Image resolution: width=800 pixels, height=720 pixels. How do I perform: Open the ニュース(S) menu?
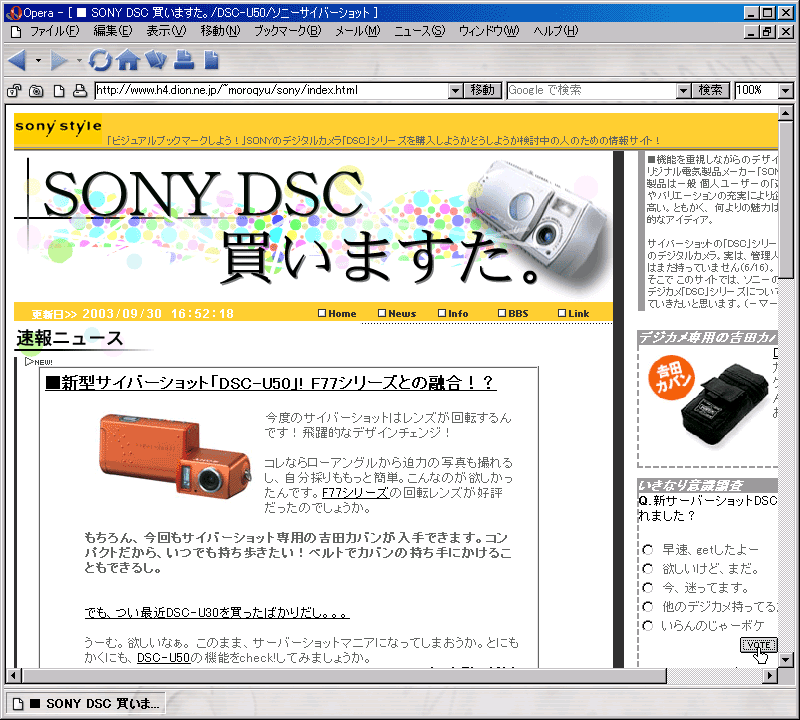tap(419, 32)
